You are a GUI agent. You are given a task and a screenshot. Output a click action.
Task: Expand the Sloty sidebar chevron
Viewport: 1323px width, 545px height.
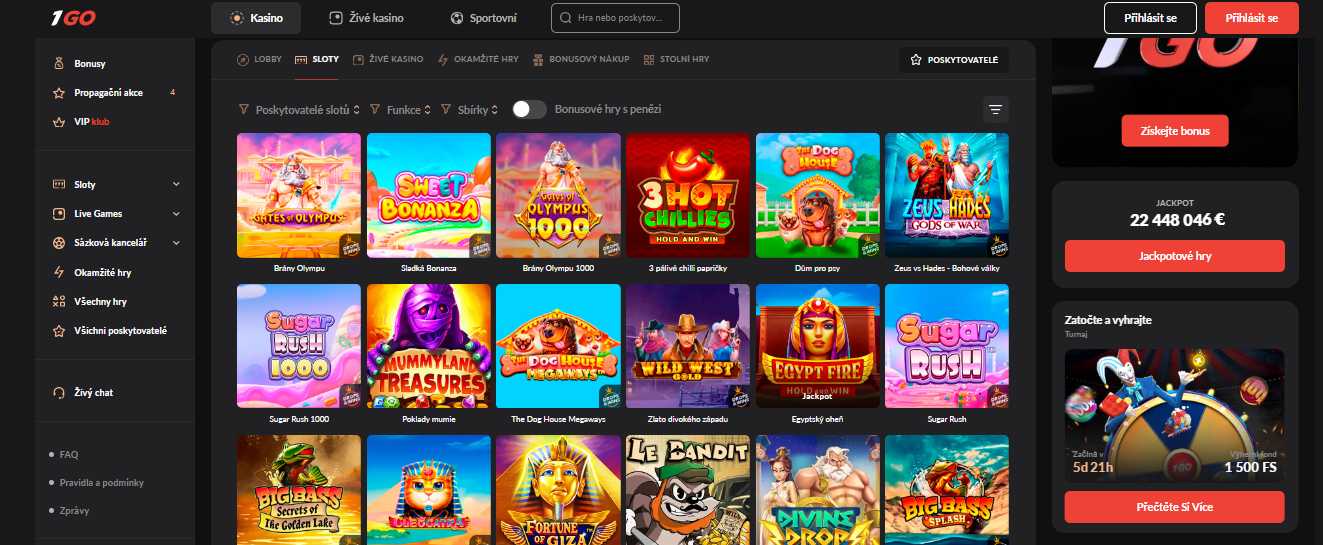click(176, 185)
